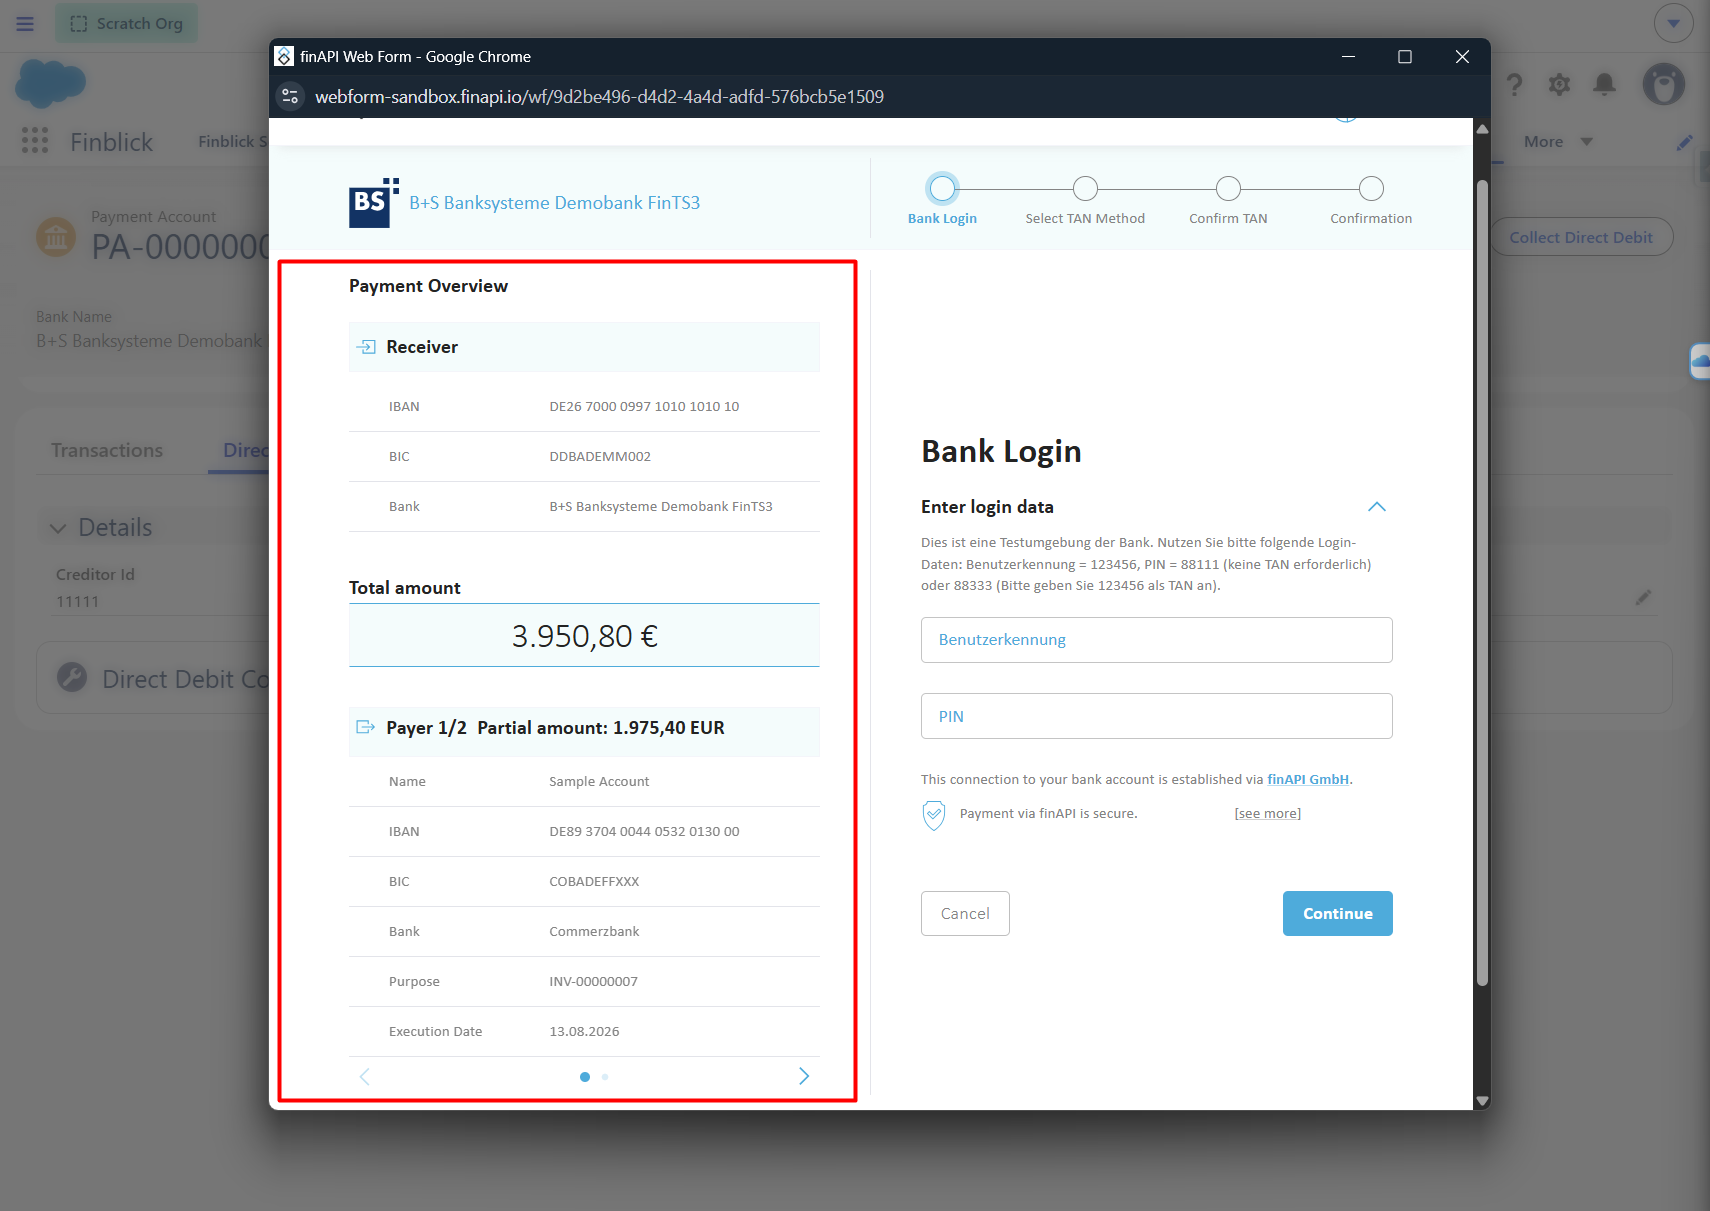
Task: Open user profile avatar in Salesforce
Action: [1664, 84]
